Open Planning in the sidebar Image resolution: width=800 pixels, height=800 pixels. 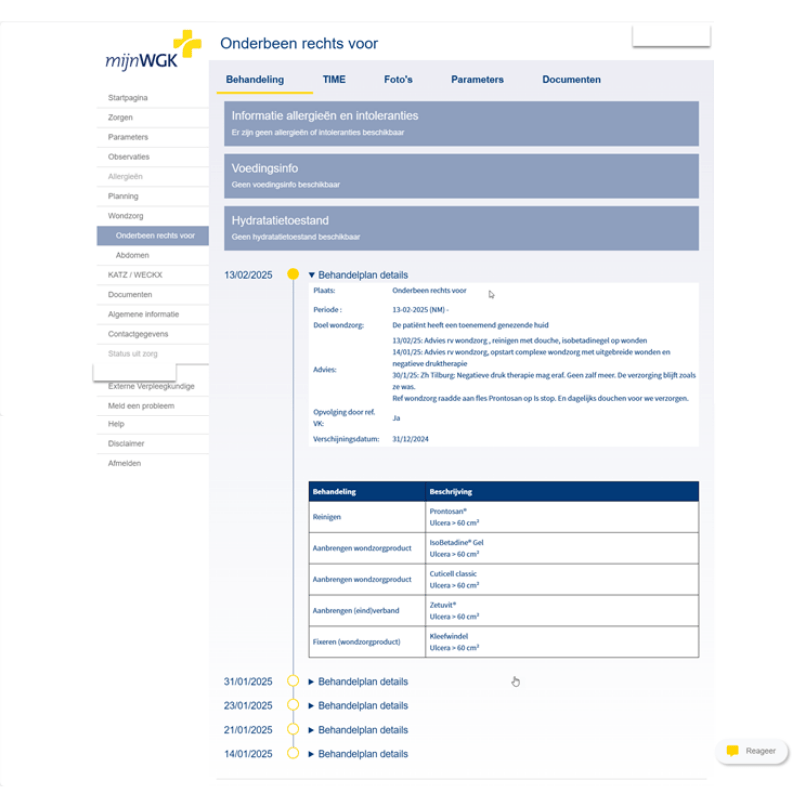click(153, 196)
